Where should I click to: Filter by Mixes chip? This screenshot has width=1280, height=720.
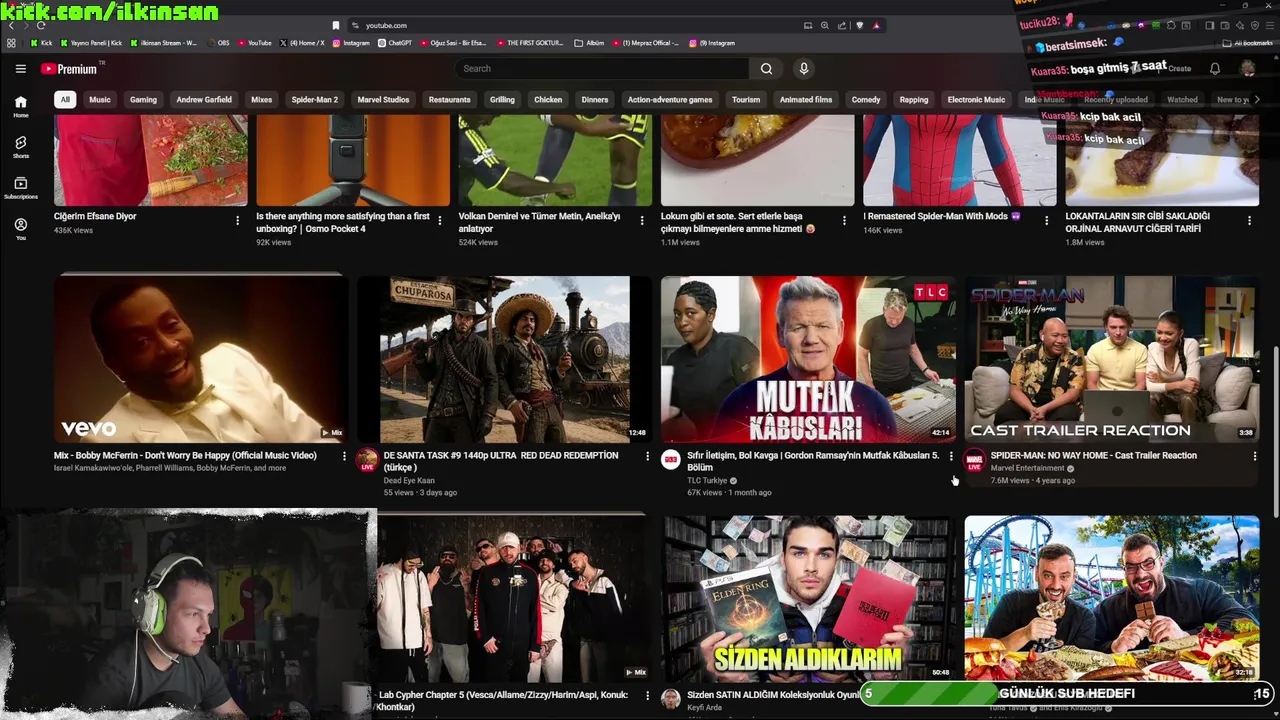tap(261, 100)
